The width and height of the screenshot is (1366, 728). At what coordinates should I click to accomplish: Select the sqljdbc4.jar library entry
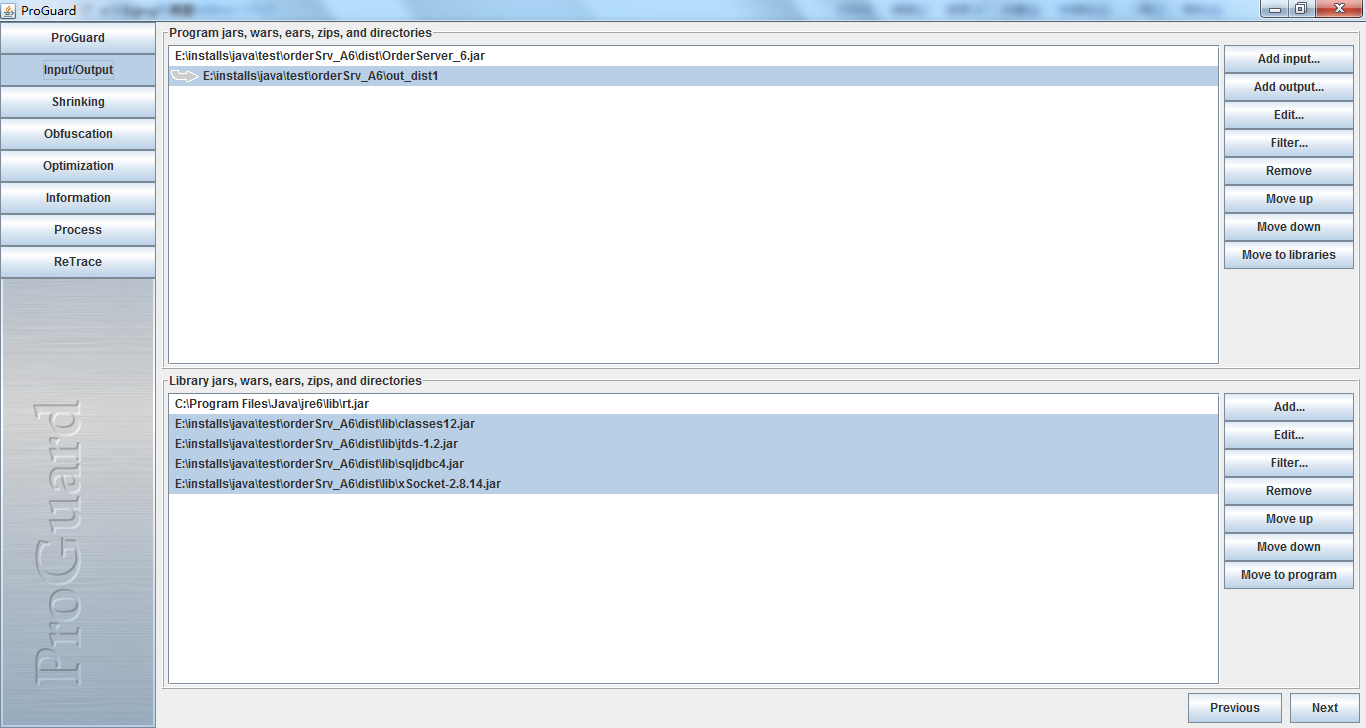click(693, 464)
